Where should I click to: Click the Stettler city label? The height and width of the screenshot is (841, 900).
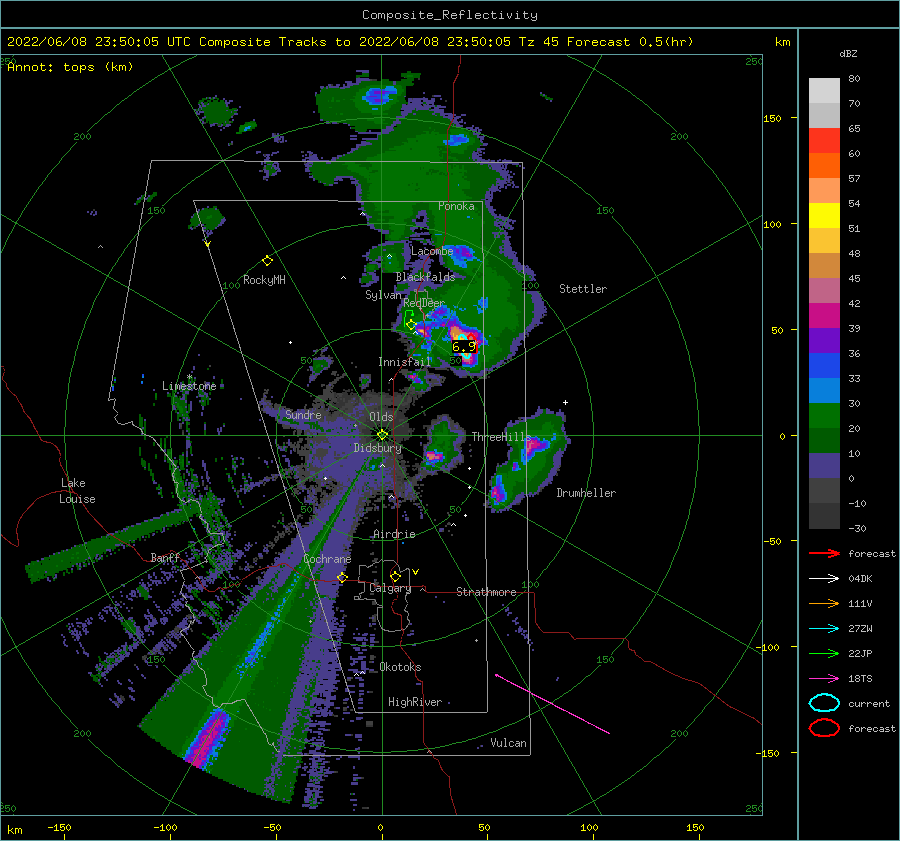point(583,289)
